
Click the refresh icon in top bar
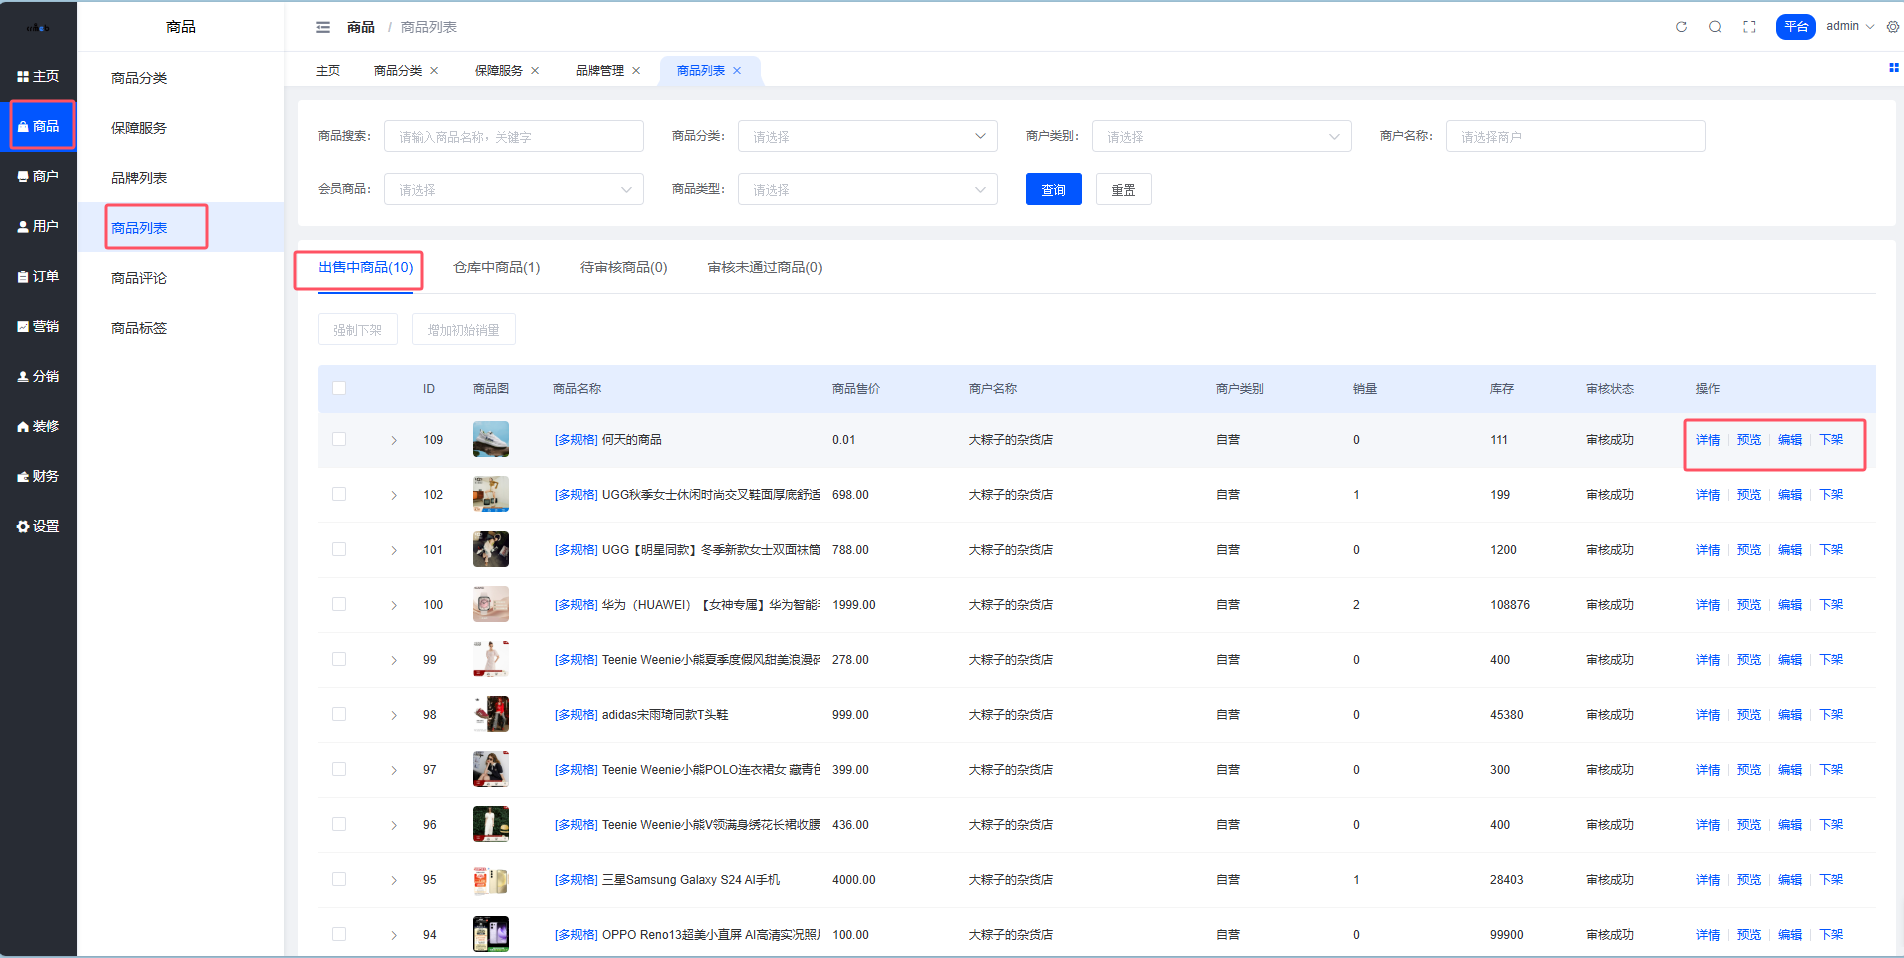click(x=1681, y=27)
